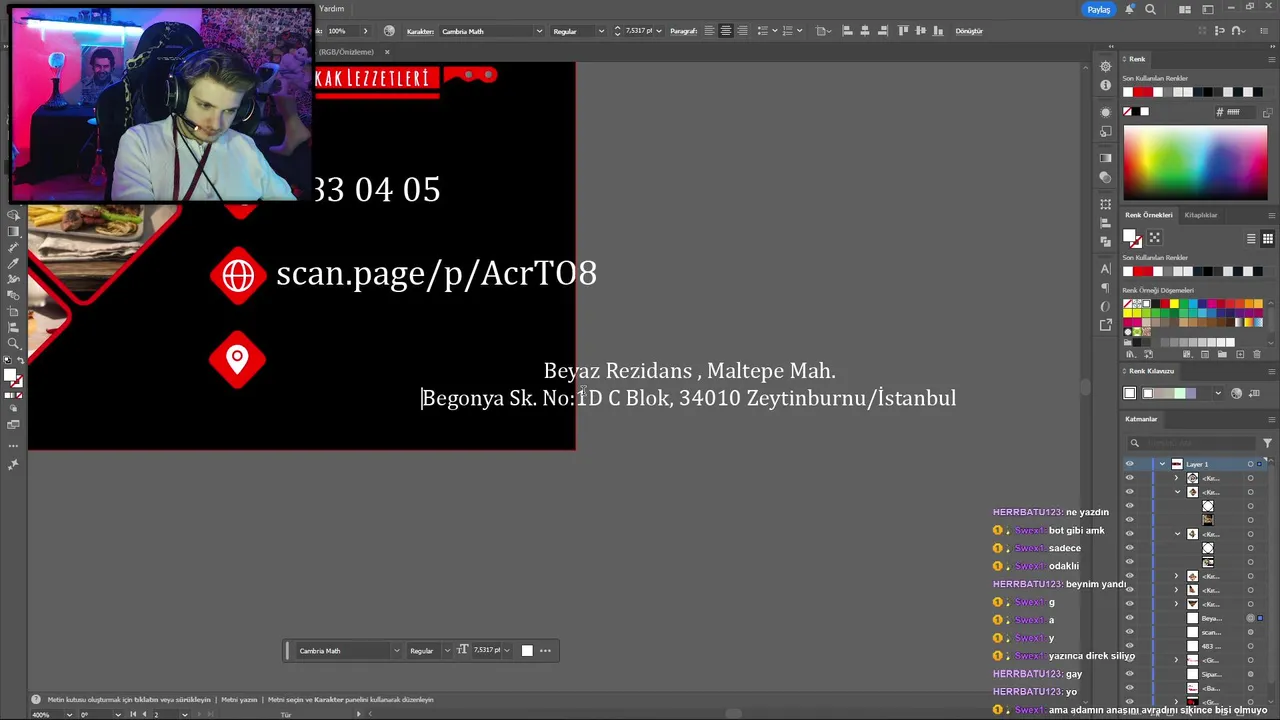Image resolution: width=1280 pixels, height=720 pixels.
Task: Open the Yardım menu
Action: pos(331,8)
